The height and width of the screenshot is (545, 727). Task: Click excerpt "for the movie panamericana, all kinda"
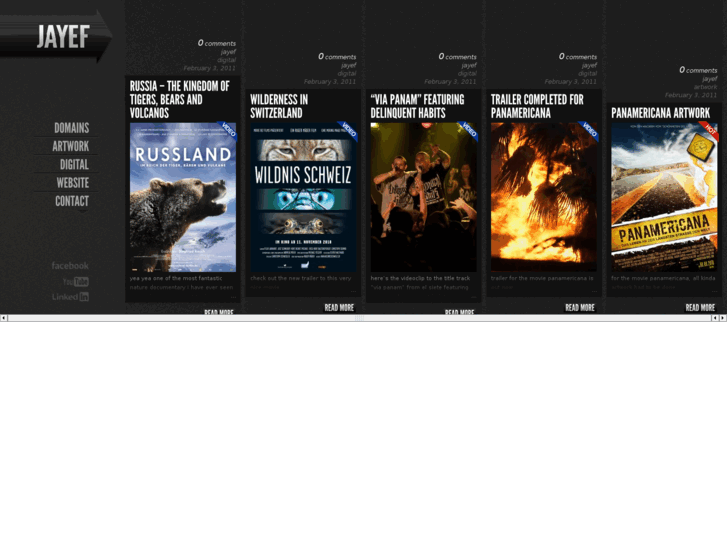[663, 278]
